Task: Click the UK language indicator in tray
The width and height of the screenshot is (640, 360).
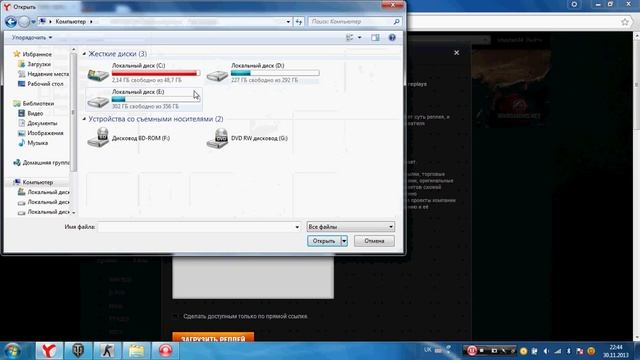Action: pos(428,350)
